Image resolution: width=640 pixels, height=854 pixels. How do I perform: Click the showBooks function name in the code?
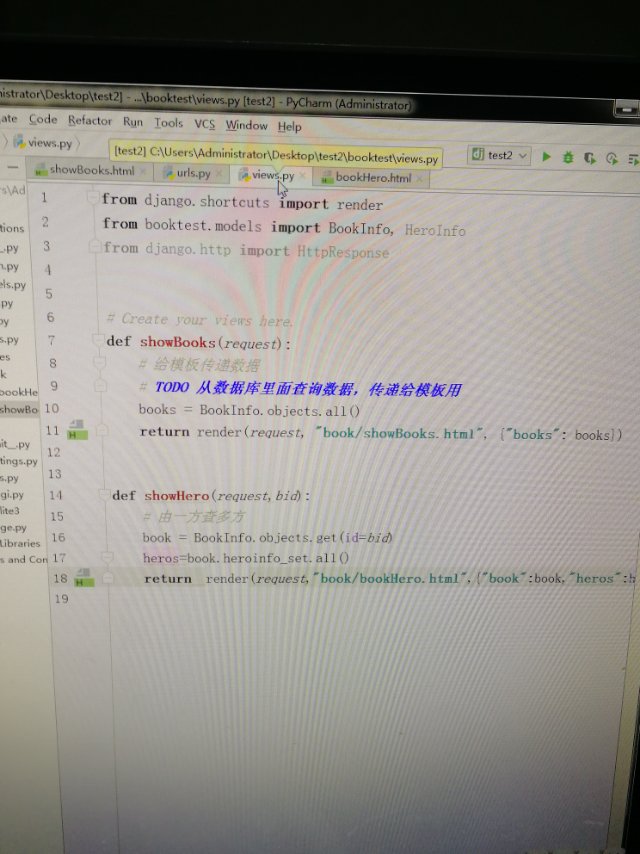tap(178, 342)
